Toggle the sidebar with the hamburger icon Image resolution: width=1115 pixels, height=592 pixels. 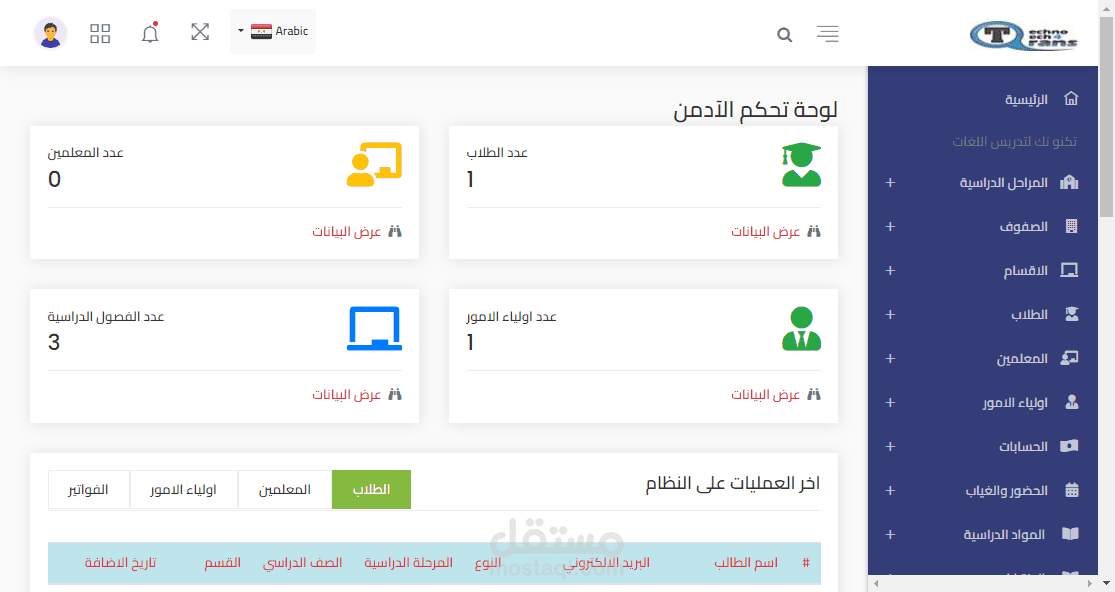(x=828, y=33)
